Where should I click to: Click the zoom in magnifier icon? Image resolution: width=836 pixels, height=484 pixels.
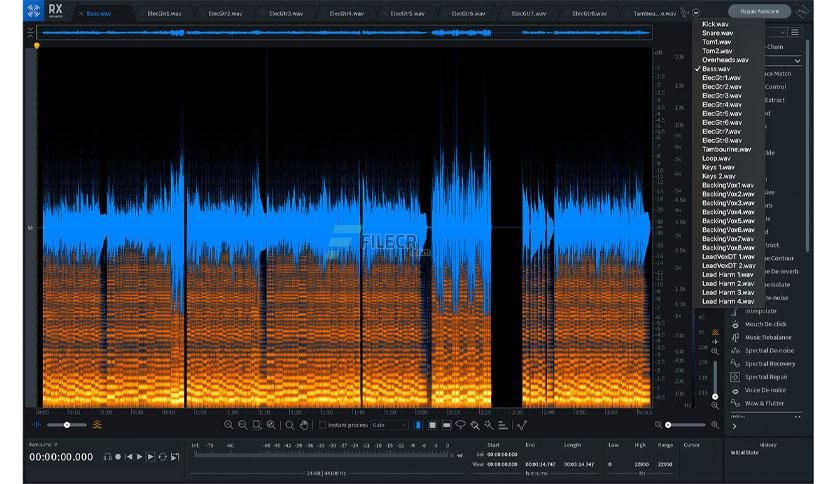[229, 425]
